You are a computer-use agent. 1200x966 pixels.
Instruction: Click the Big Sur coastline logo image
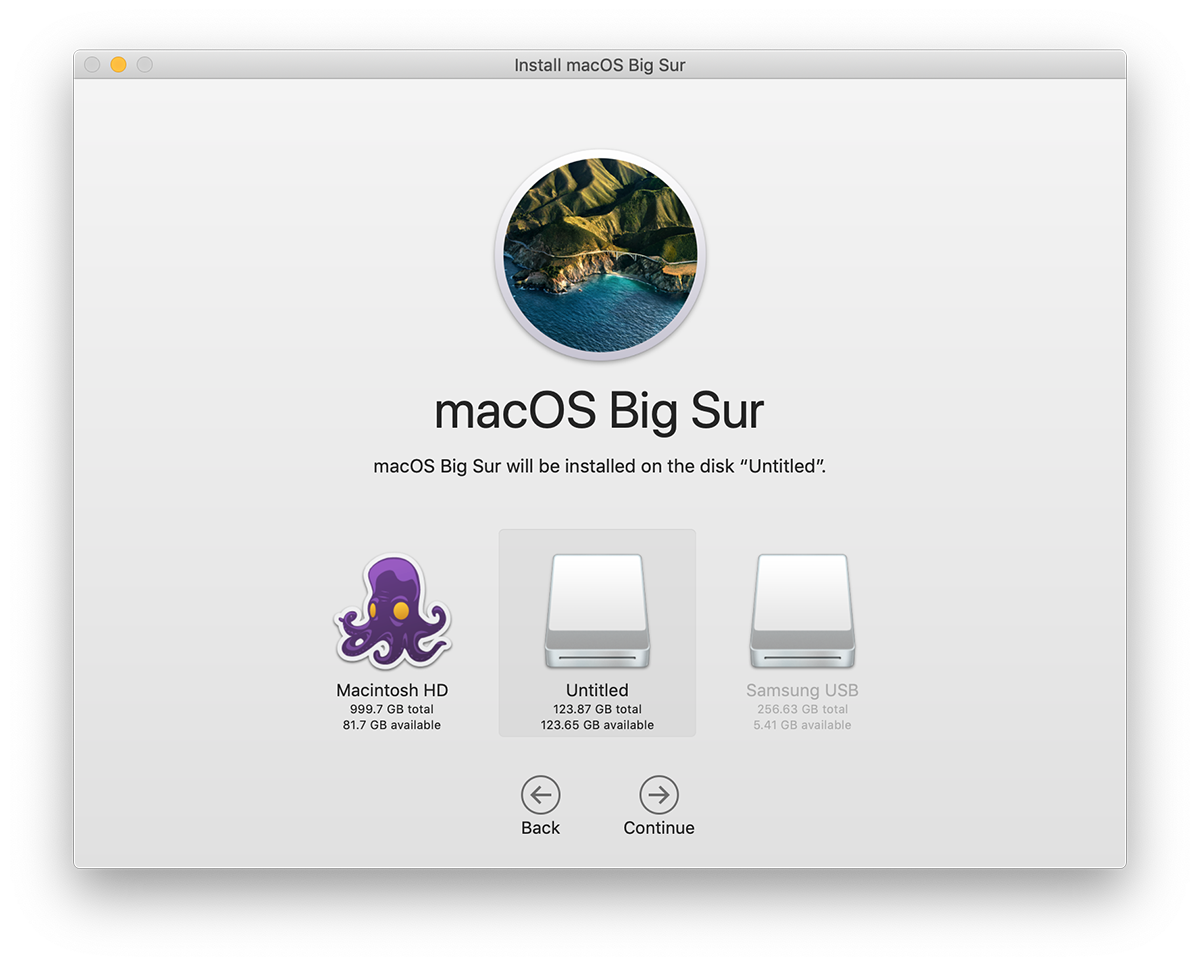[600, 253]
